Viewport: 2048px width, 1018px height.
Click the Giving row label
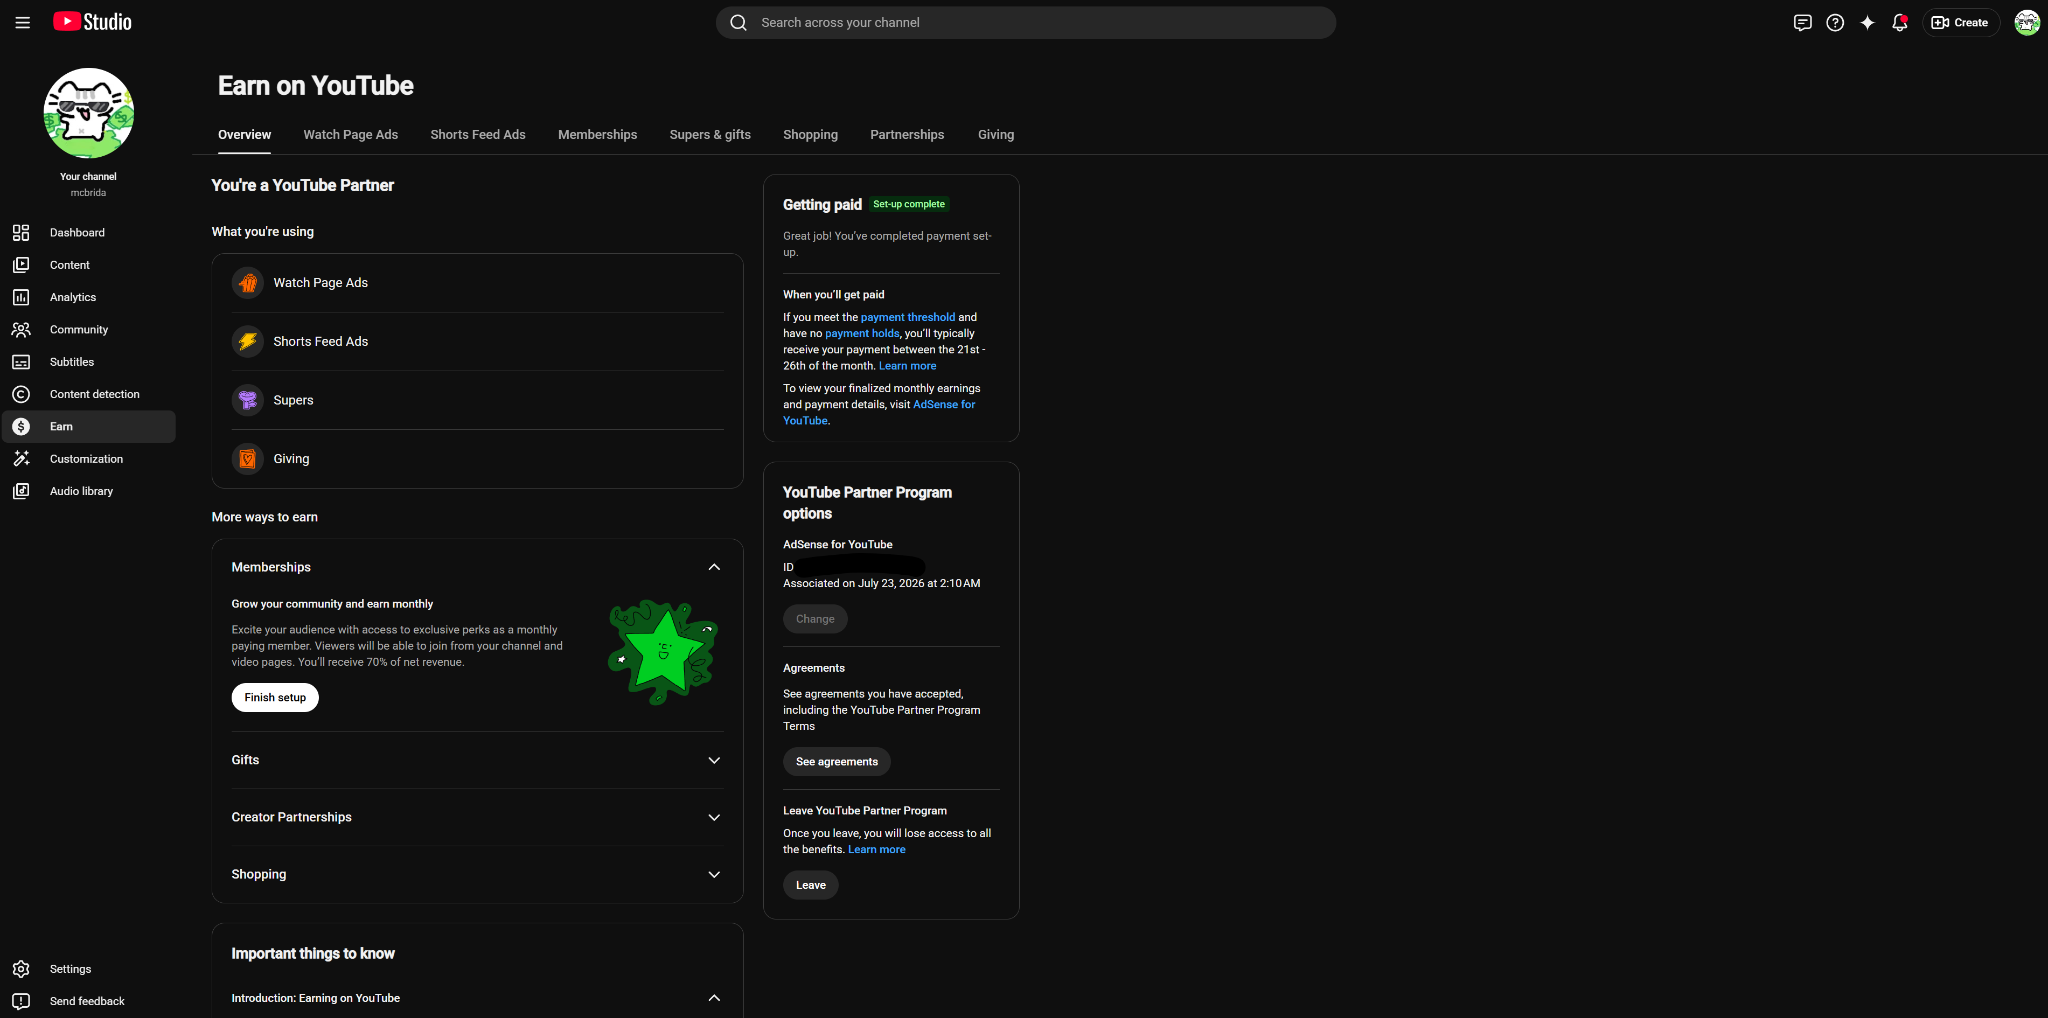pyautogui.click(x=291, y=459)
